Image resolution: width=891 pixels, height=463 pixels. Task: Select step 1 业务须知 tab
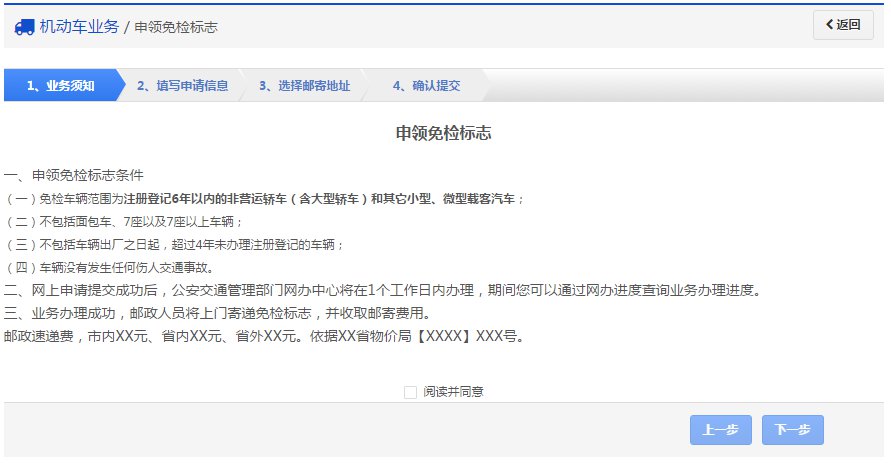click(x=61, y=86)
